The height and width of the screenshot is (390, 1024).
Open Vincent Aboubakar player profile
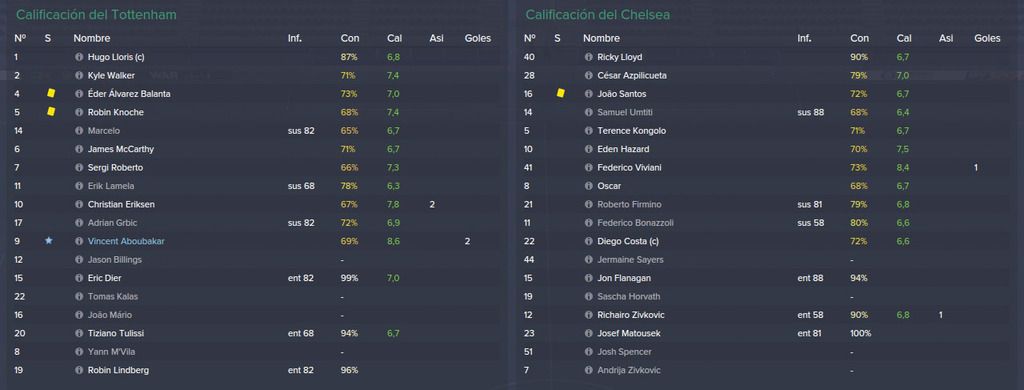(126, 242)
